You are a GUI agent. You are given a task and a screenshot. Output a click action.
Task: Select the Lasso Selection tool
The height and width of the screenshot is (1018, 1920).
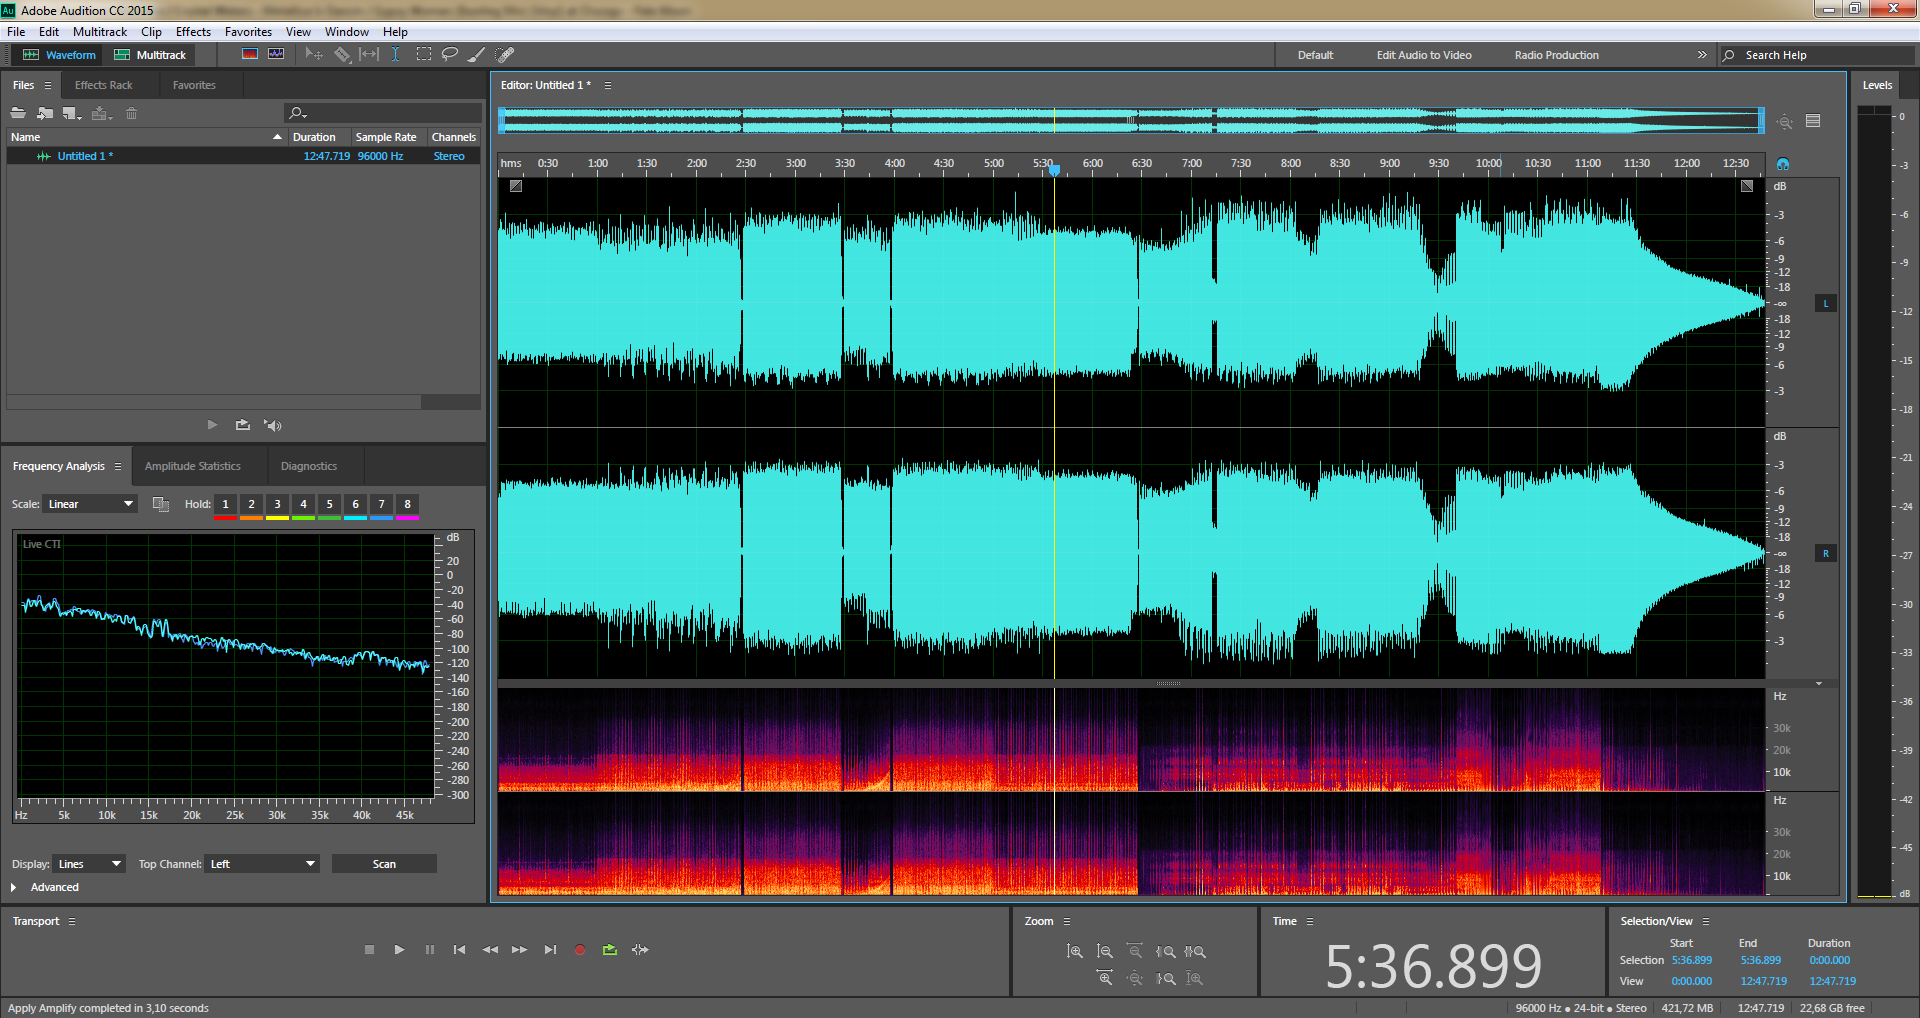point(450,55)
